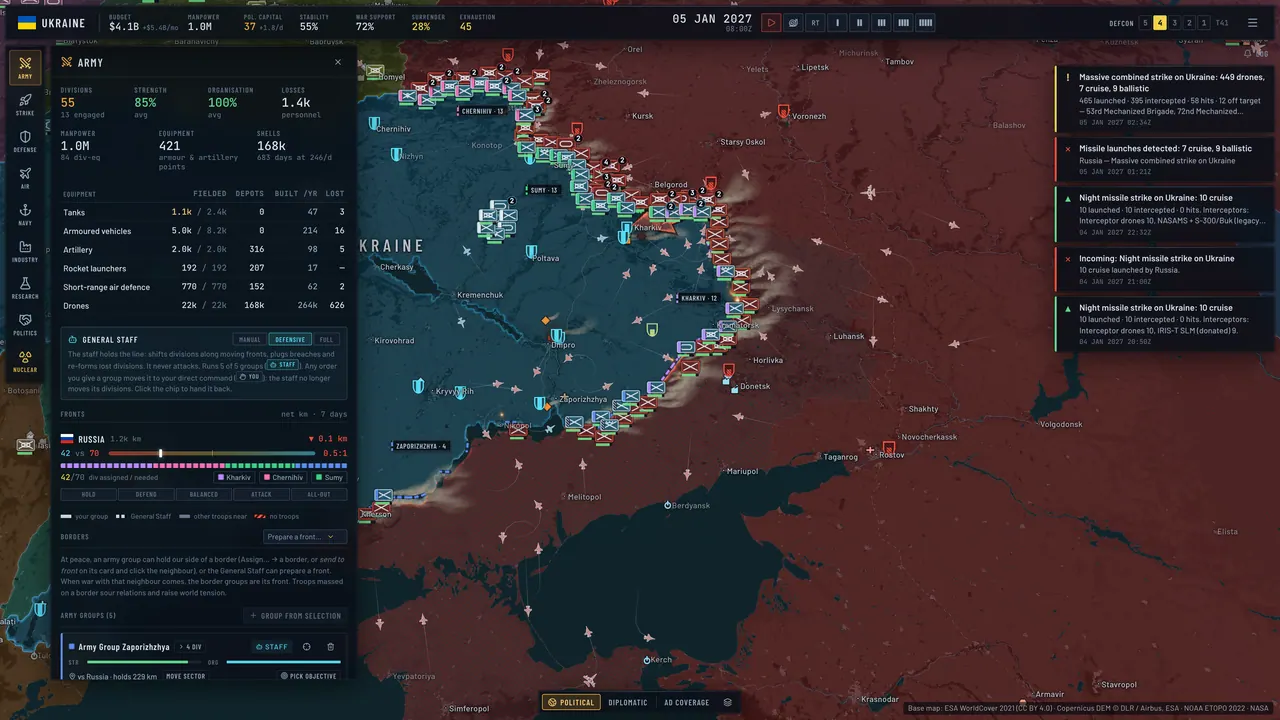Click the Kharkiv - 12 map label

coord(699,298)
